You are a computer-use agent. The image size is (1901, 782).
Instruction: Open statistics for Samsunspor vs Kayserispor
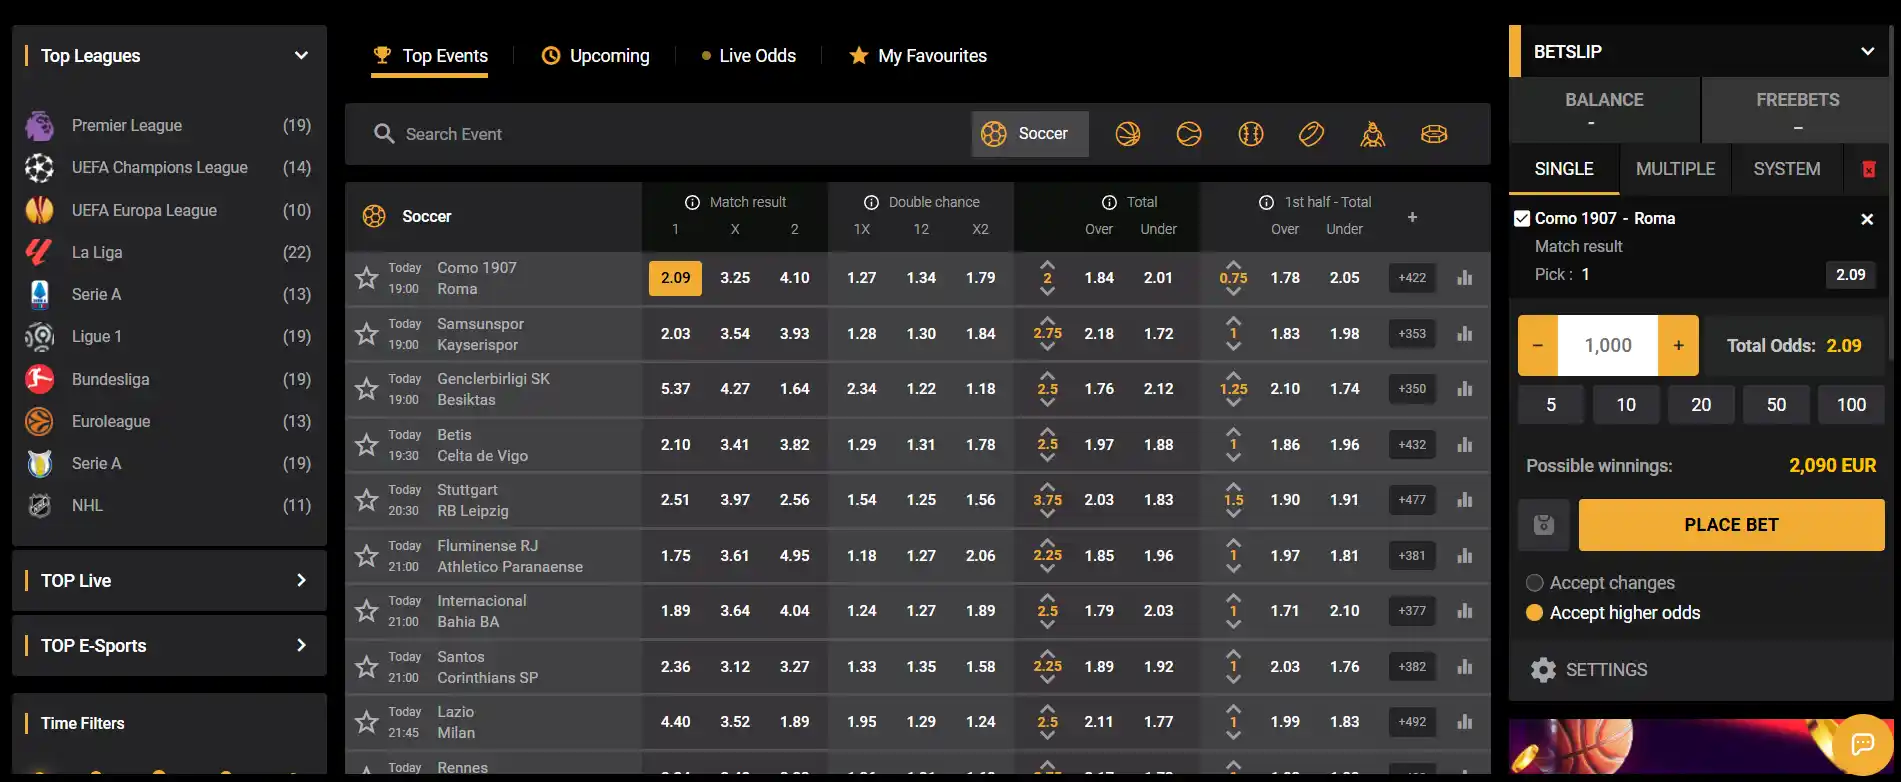pyautogui.click(x=1465, y=334)
